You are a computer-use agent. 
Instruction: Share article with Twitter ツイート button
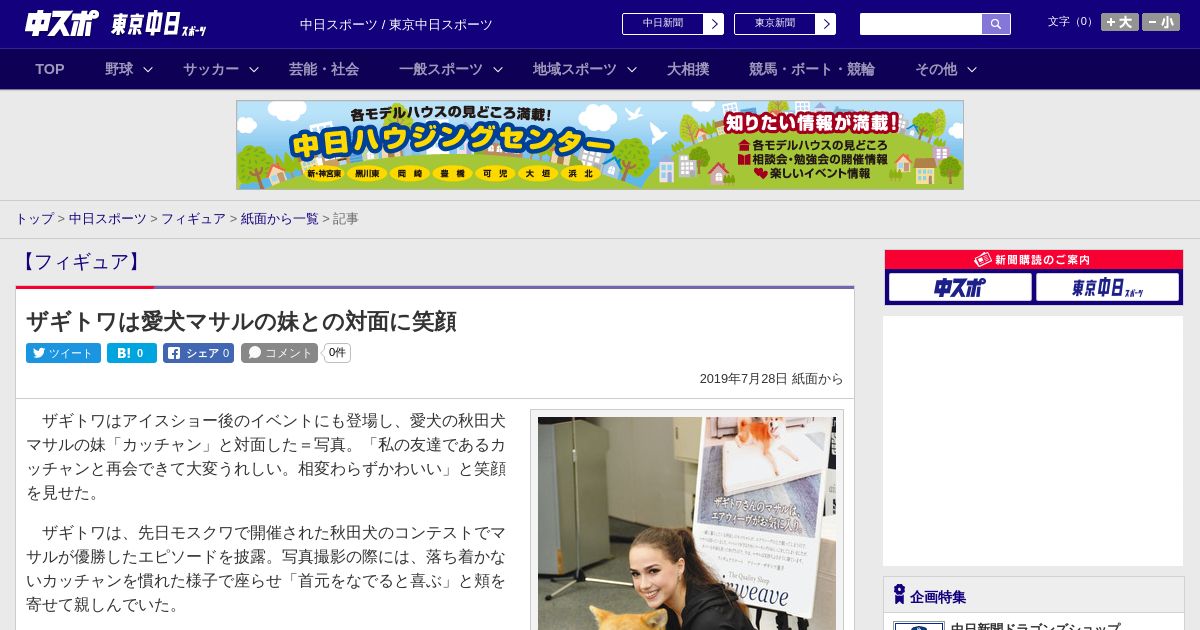pos(63,353)
